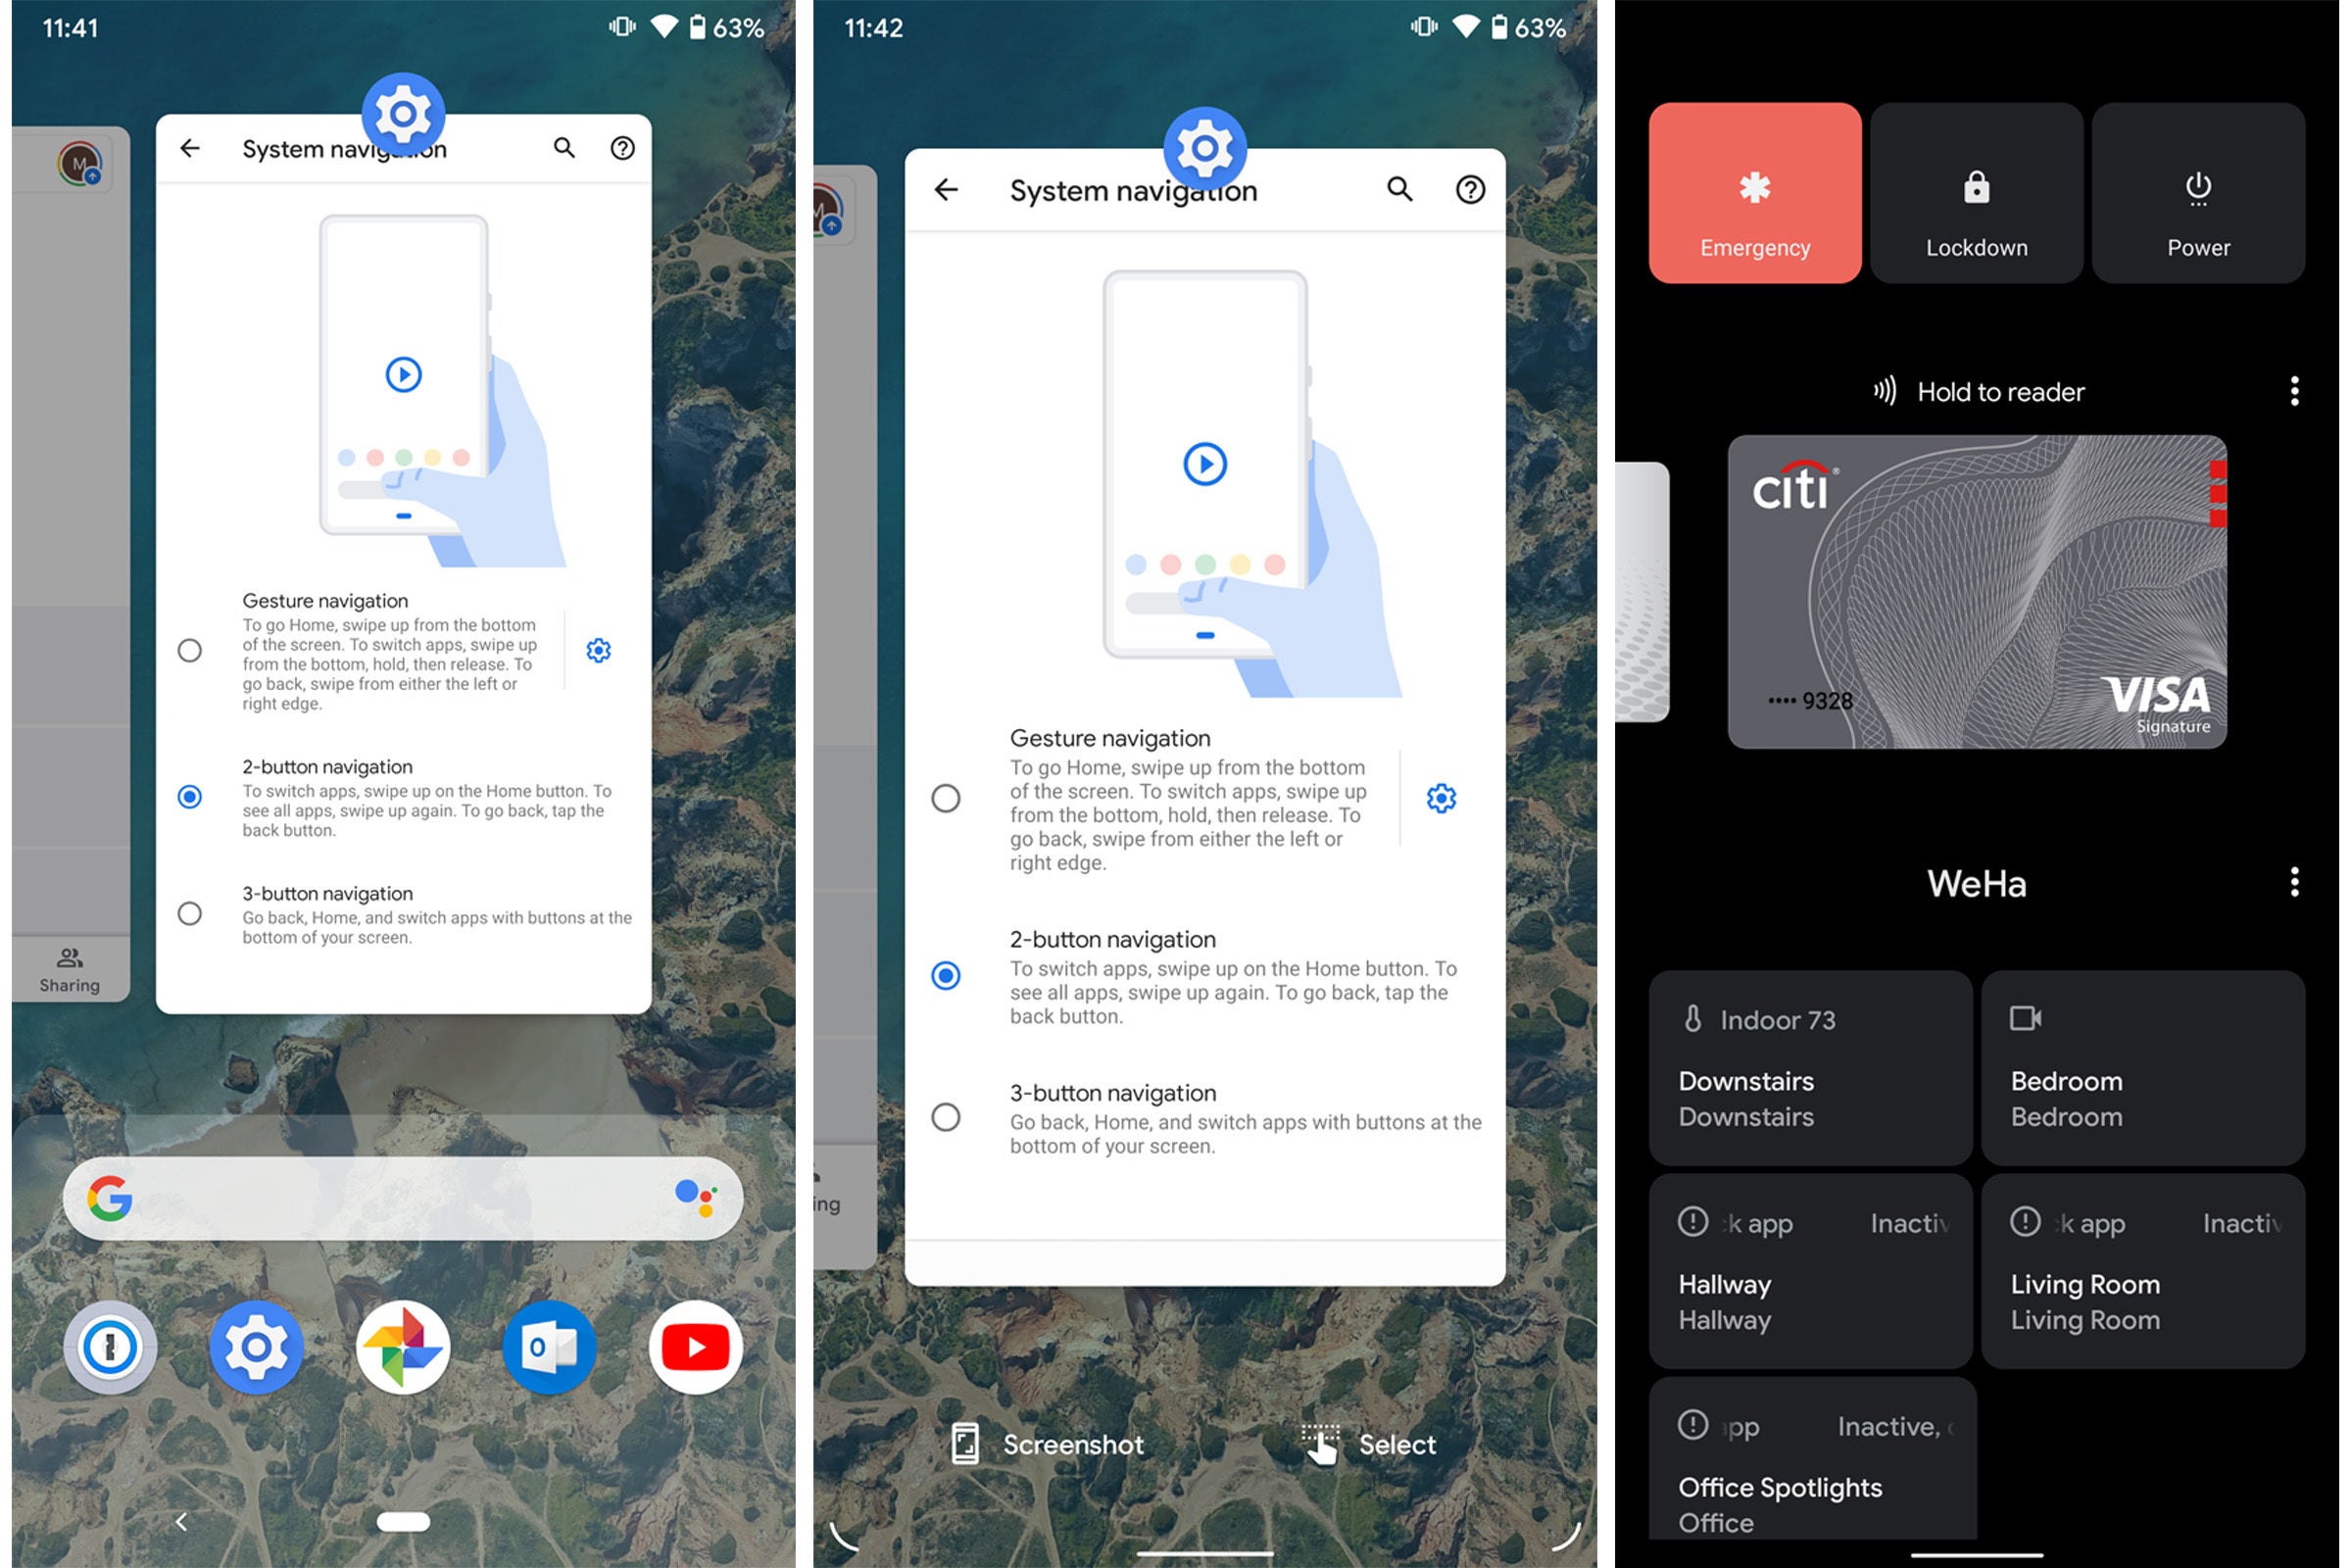This screenshot has width=2352, height=1568.
Task: Select Gesture navigation radio button
Action: pos(192,649)
